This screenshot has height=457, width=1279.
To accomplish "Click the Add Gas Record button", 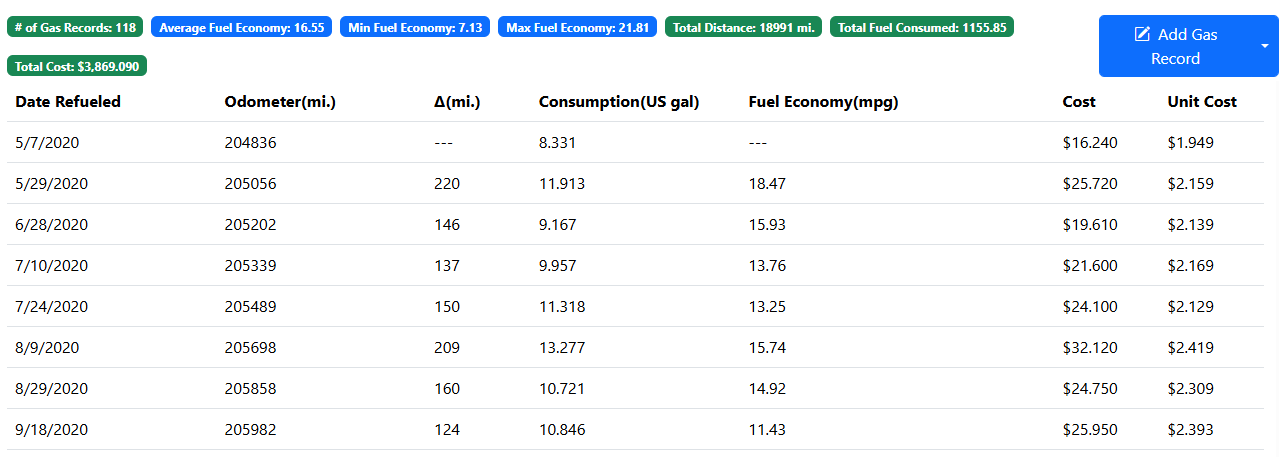I will click(1175, 46).
